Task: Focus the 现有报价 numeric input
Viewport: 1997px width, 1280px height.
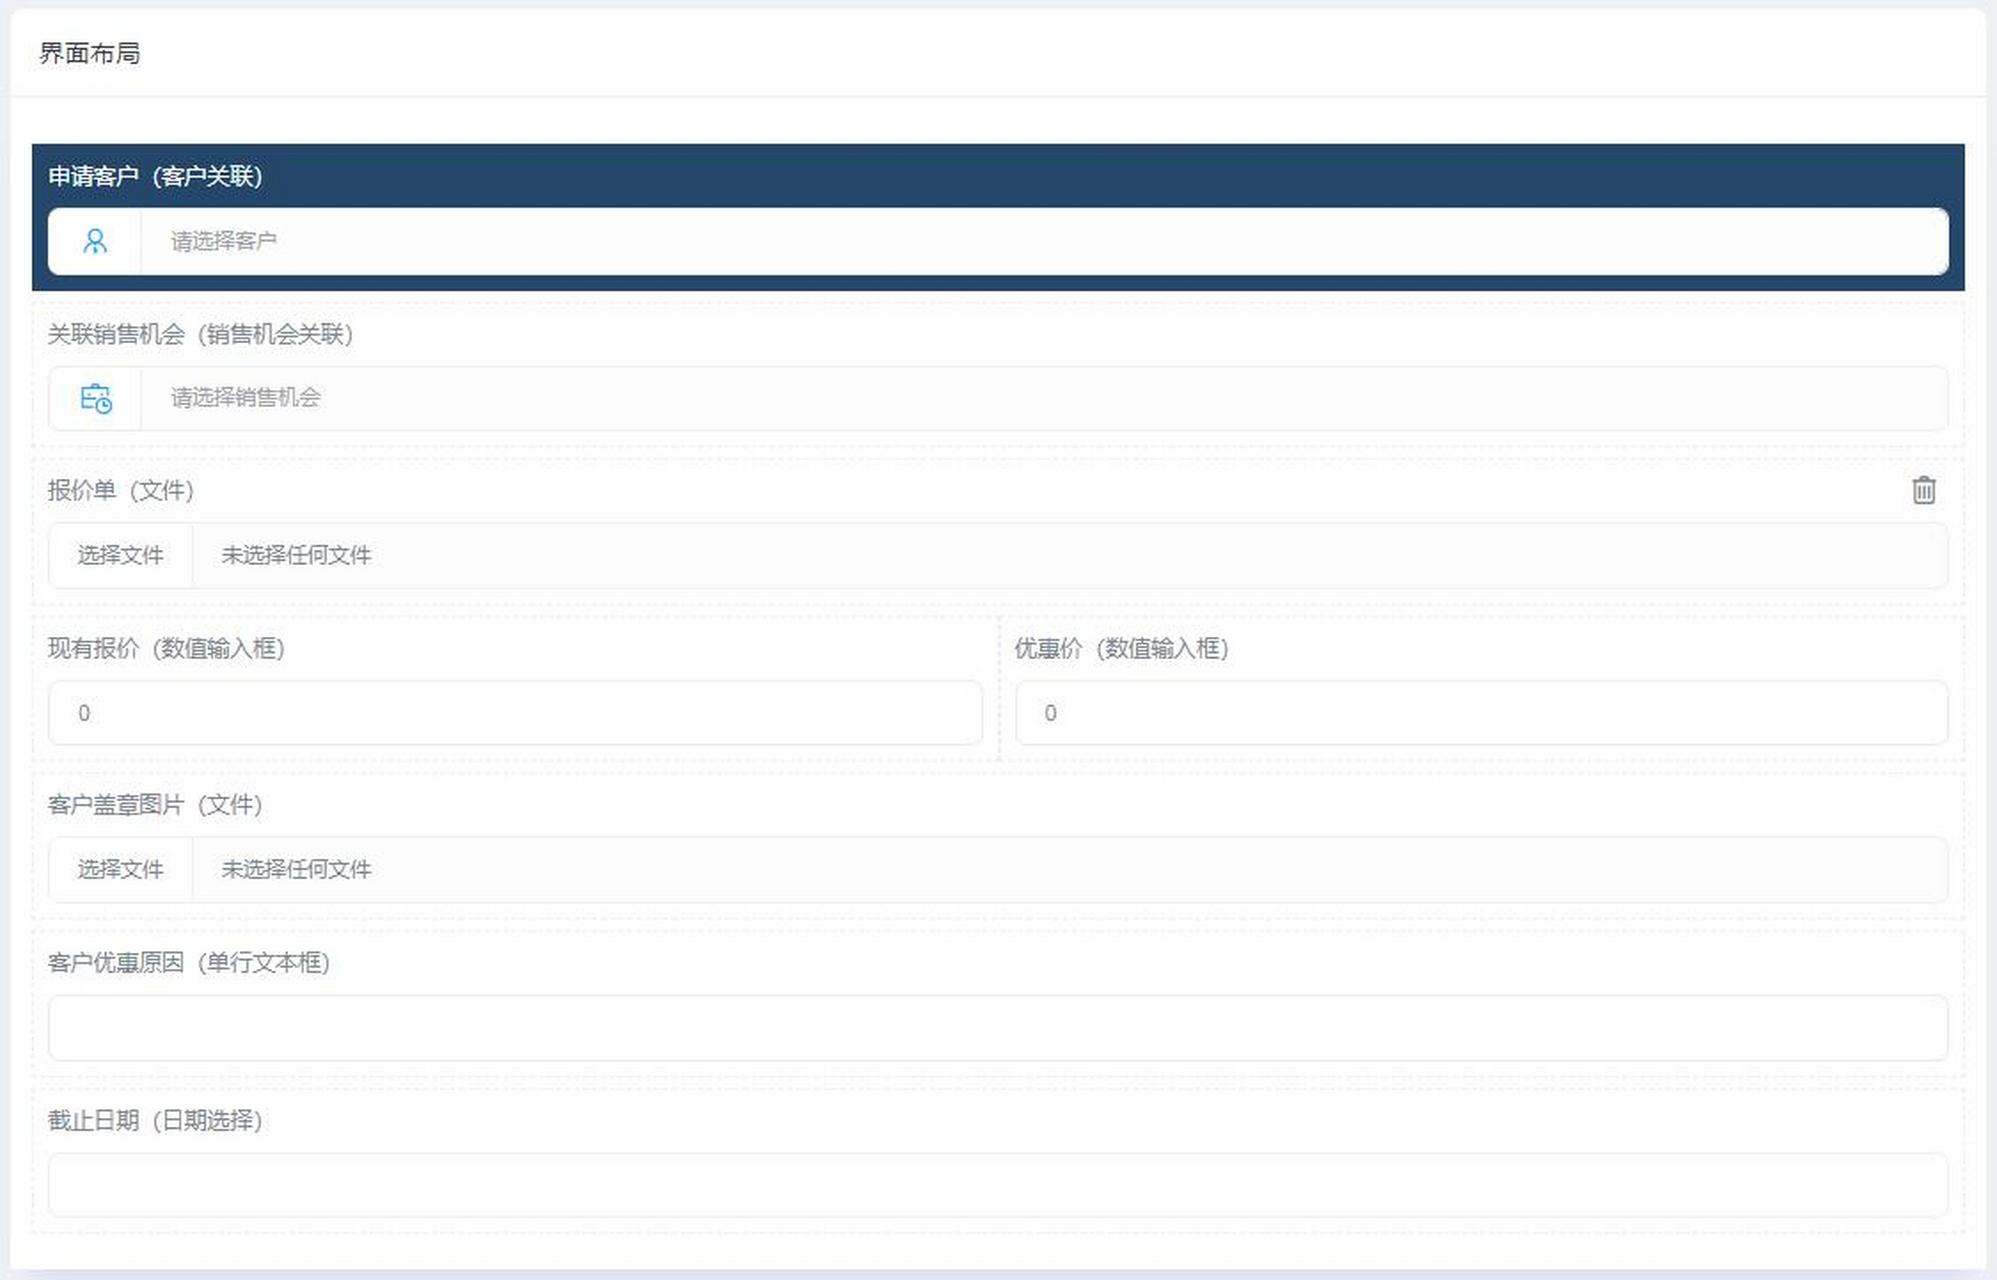Action: [x=515, y=713]
